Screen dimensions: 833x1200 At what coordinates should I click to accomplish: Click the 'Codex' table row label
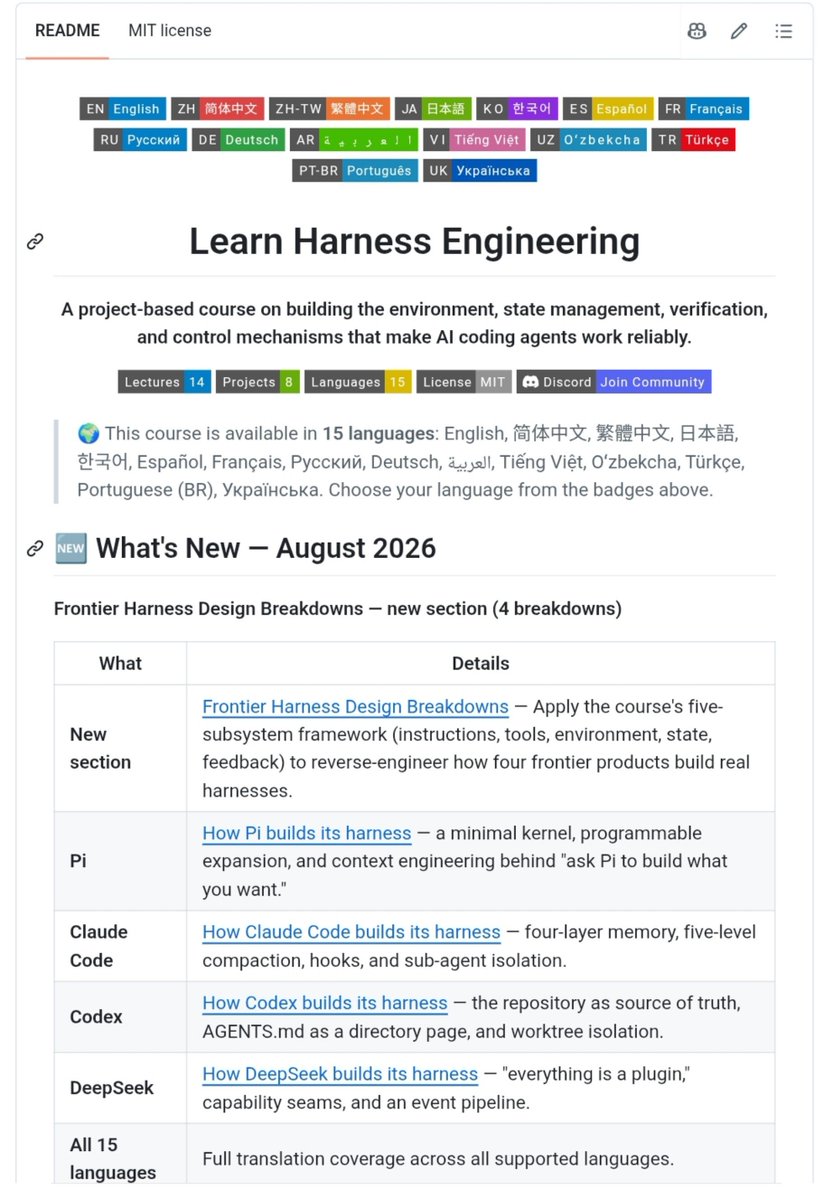[96, 1017]
